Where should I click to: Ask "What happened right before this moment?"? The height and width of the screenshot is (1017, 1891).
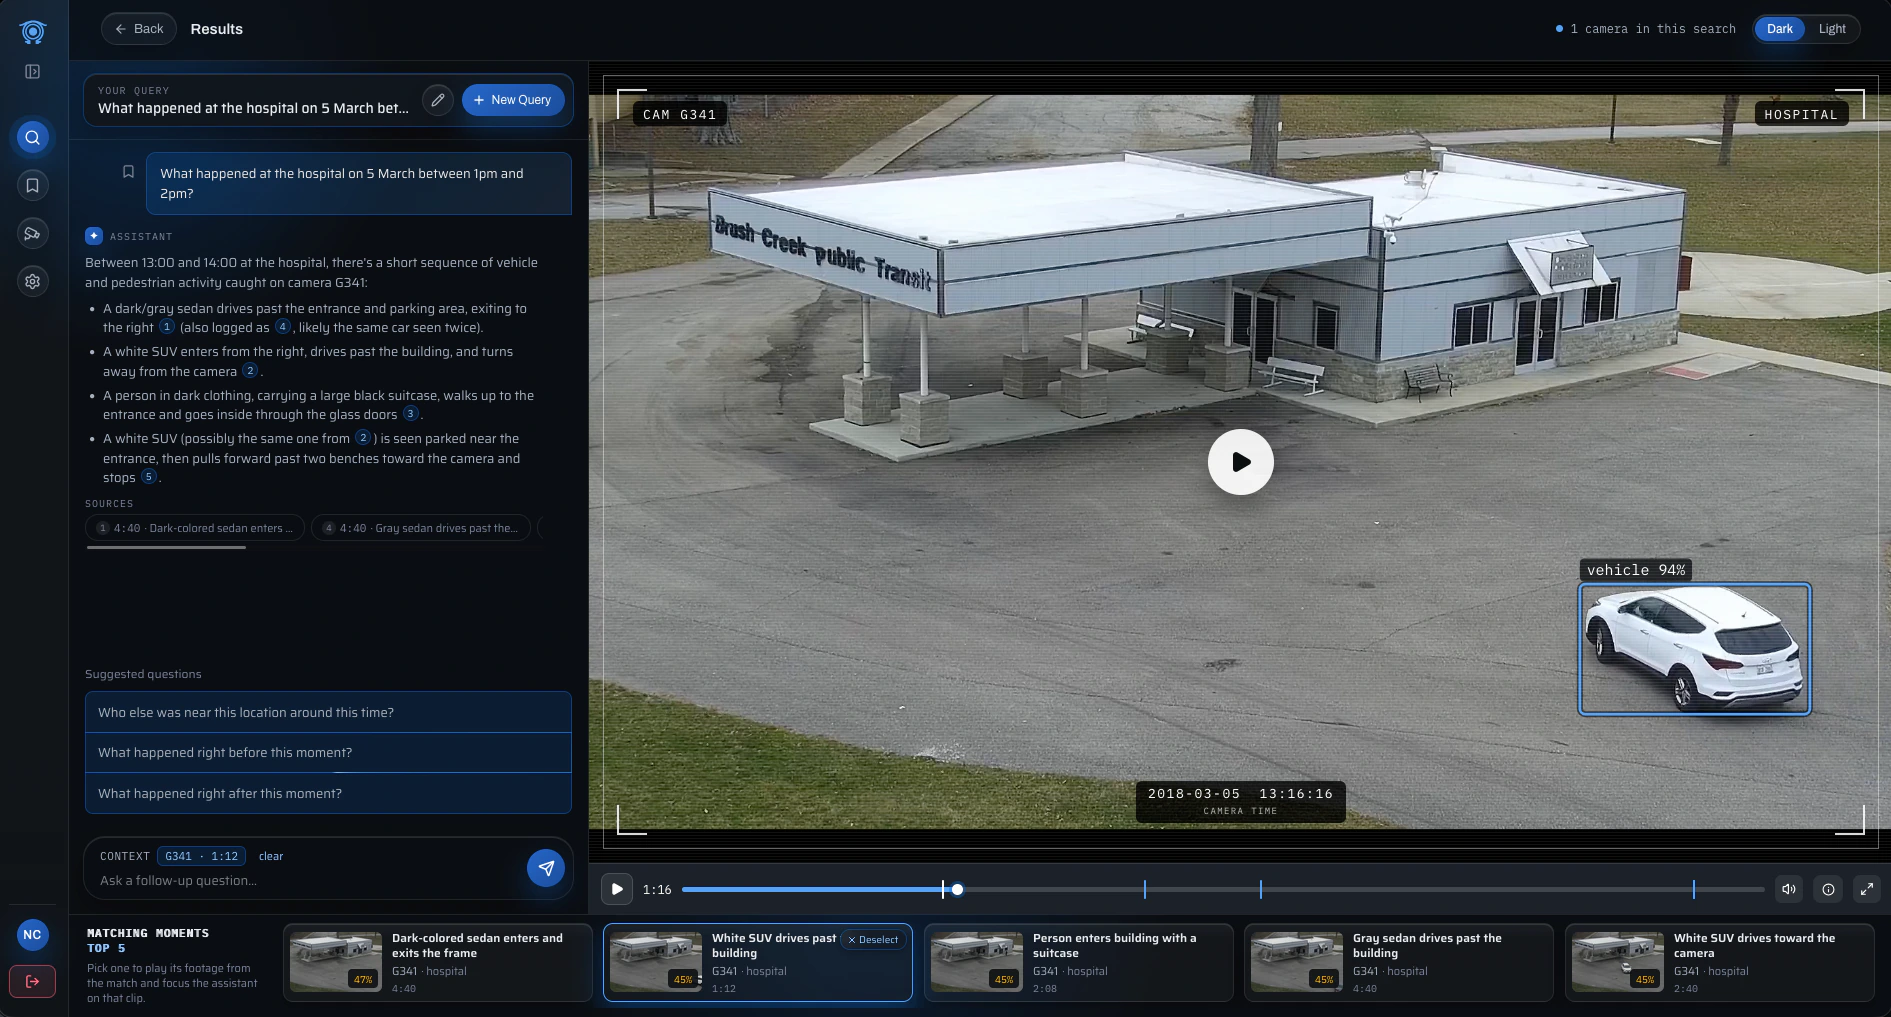click(328, 753)
